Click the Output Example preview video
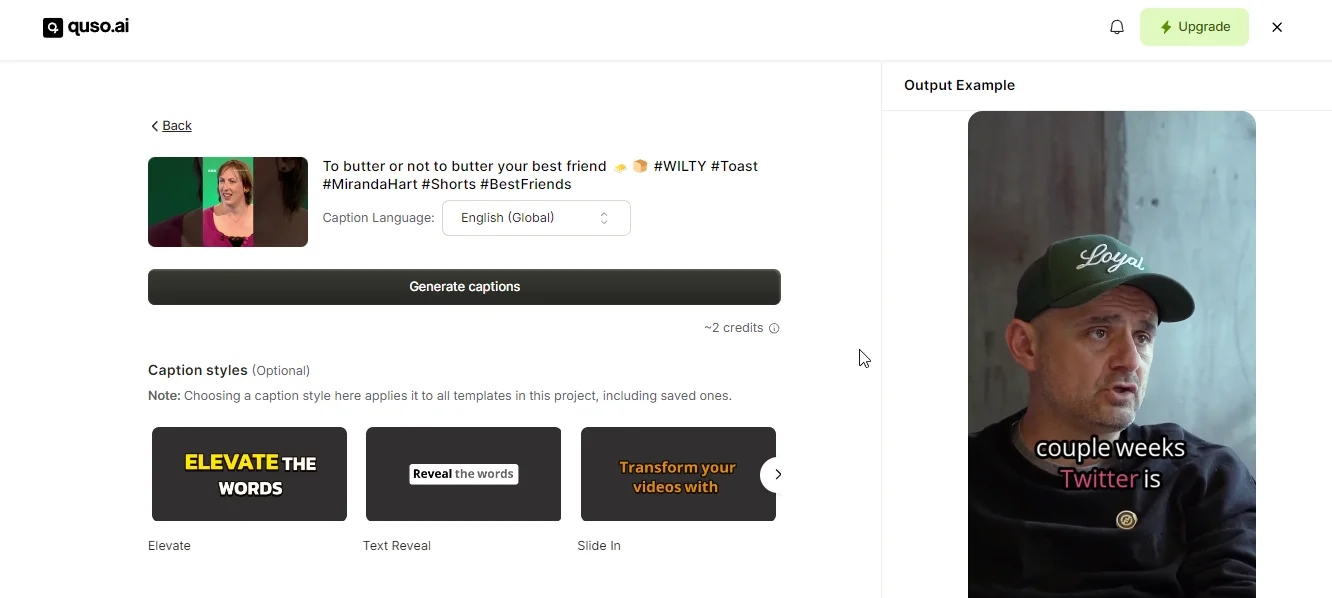 pos(1112,354)
